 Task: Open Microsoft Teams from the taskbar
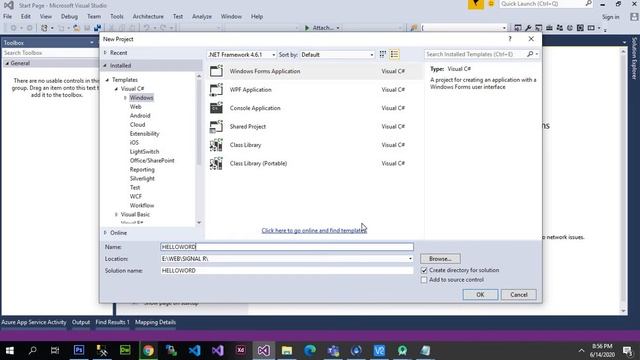coord(333,350)
